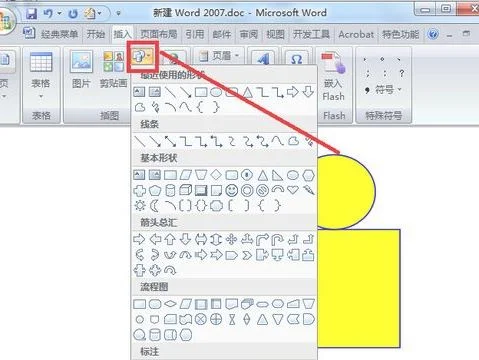Click the Omega symbol icon in ribbon
This screenshot has height=360, width=479.
click(296, 59)
